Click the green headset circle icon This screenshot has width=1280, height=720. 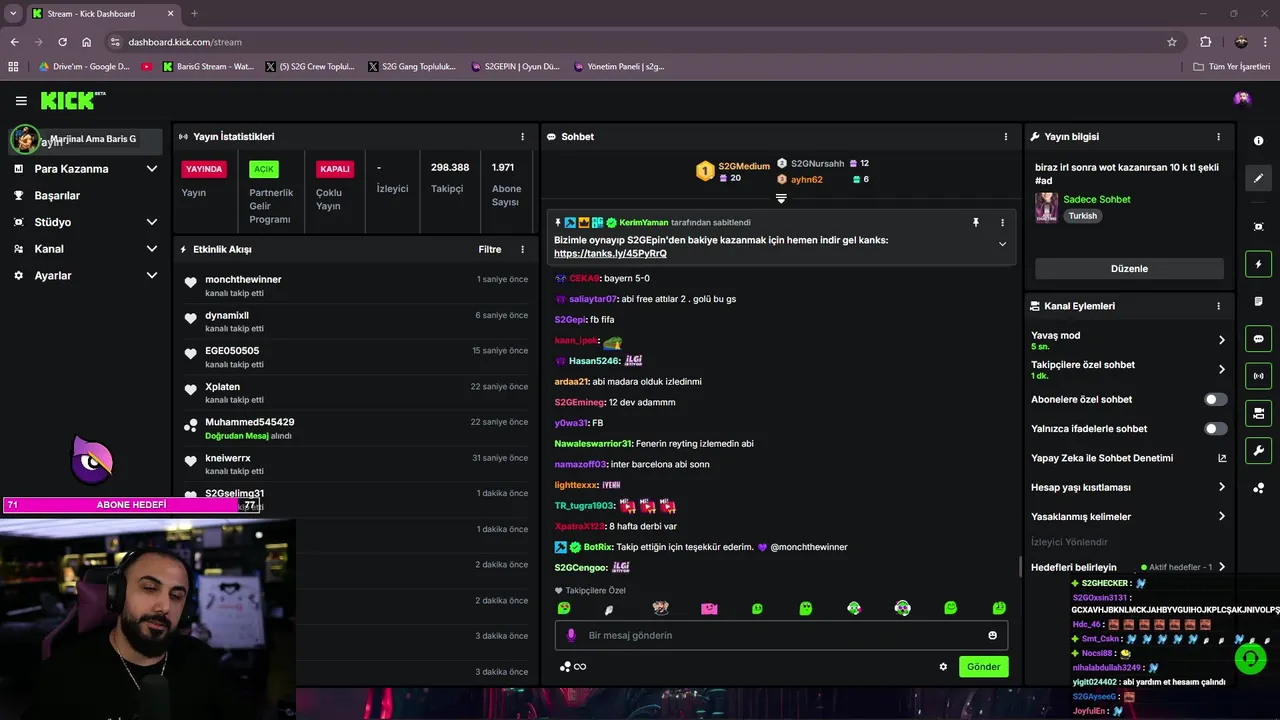(x=1250, y=658)
